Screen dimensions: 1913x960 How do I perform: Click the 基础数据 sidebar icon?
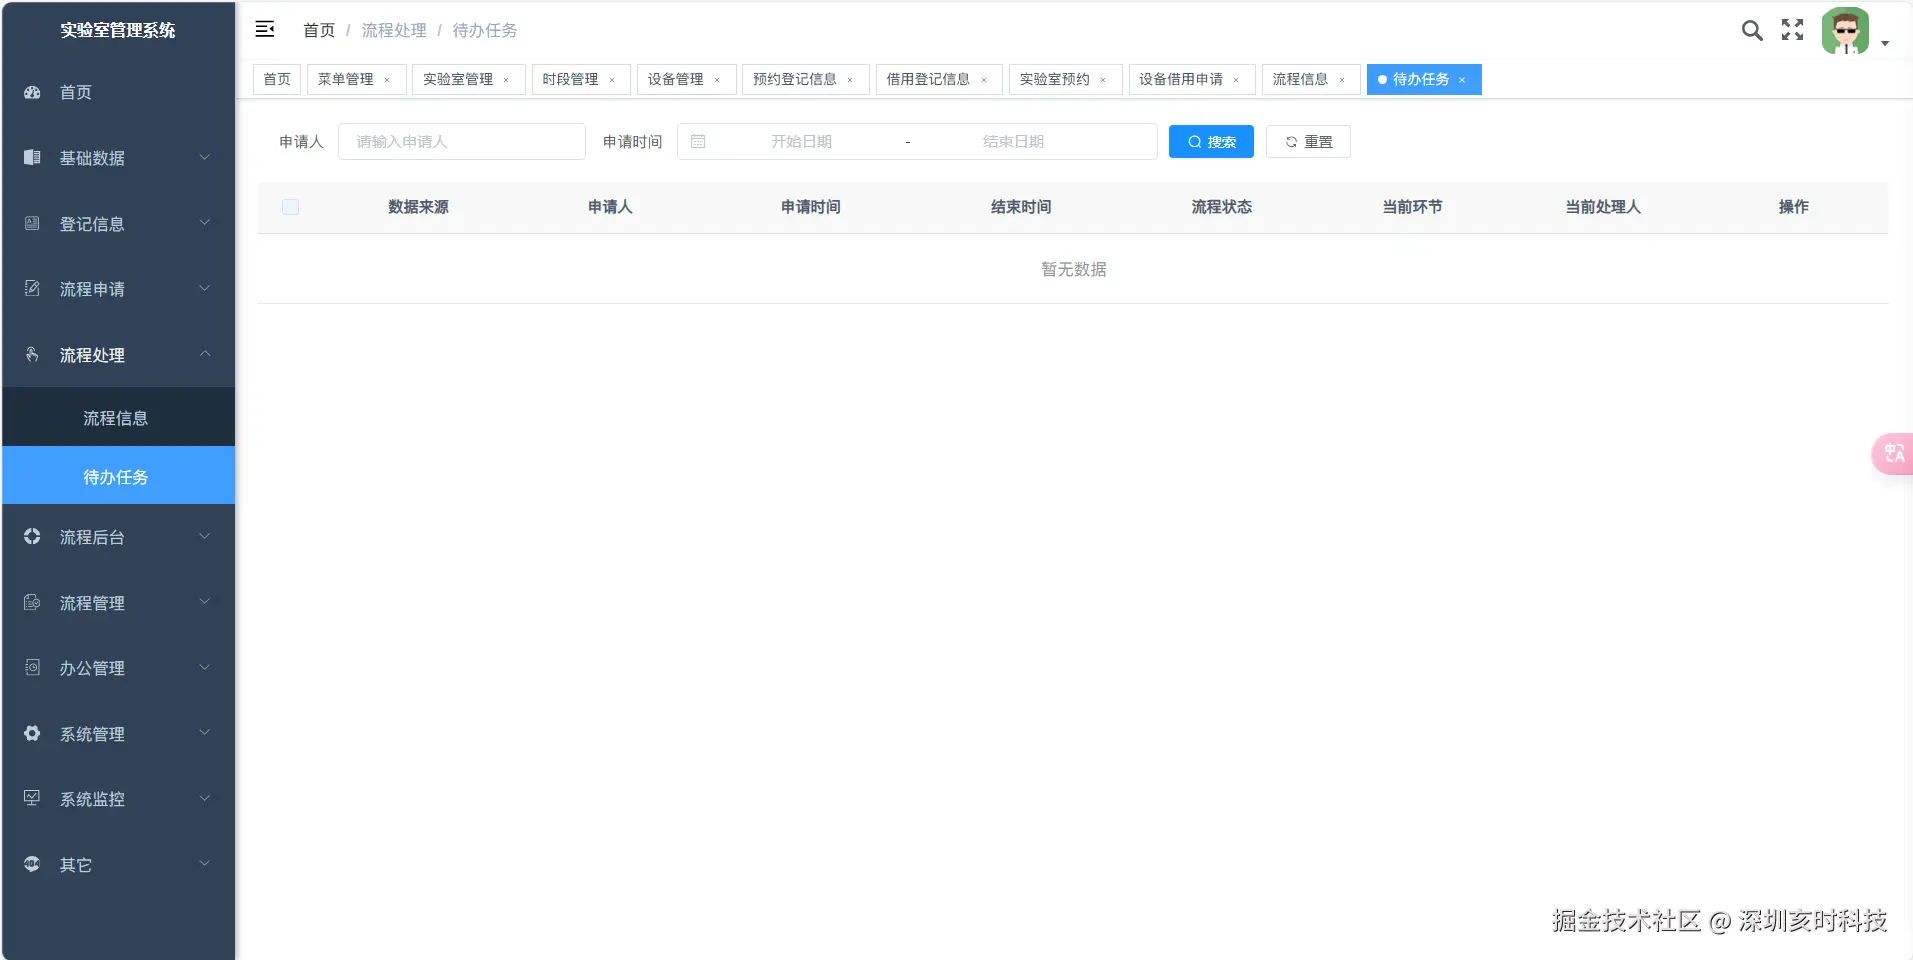(x=32, y=157)
